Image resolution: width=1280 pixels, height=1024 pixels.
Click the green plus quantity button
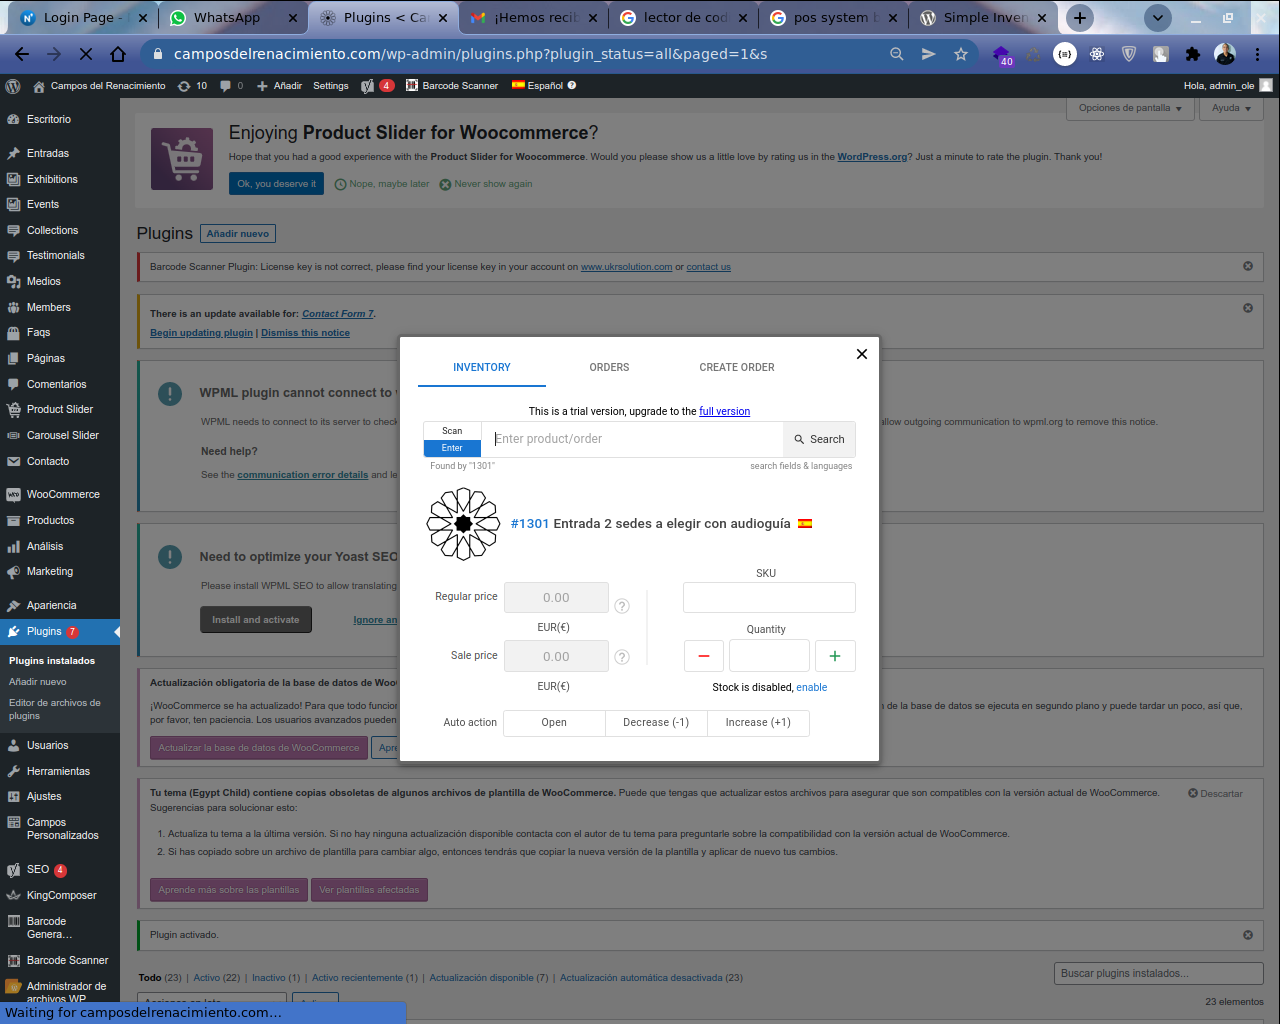click(x=835, y=656)
